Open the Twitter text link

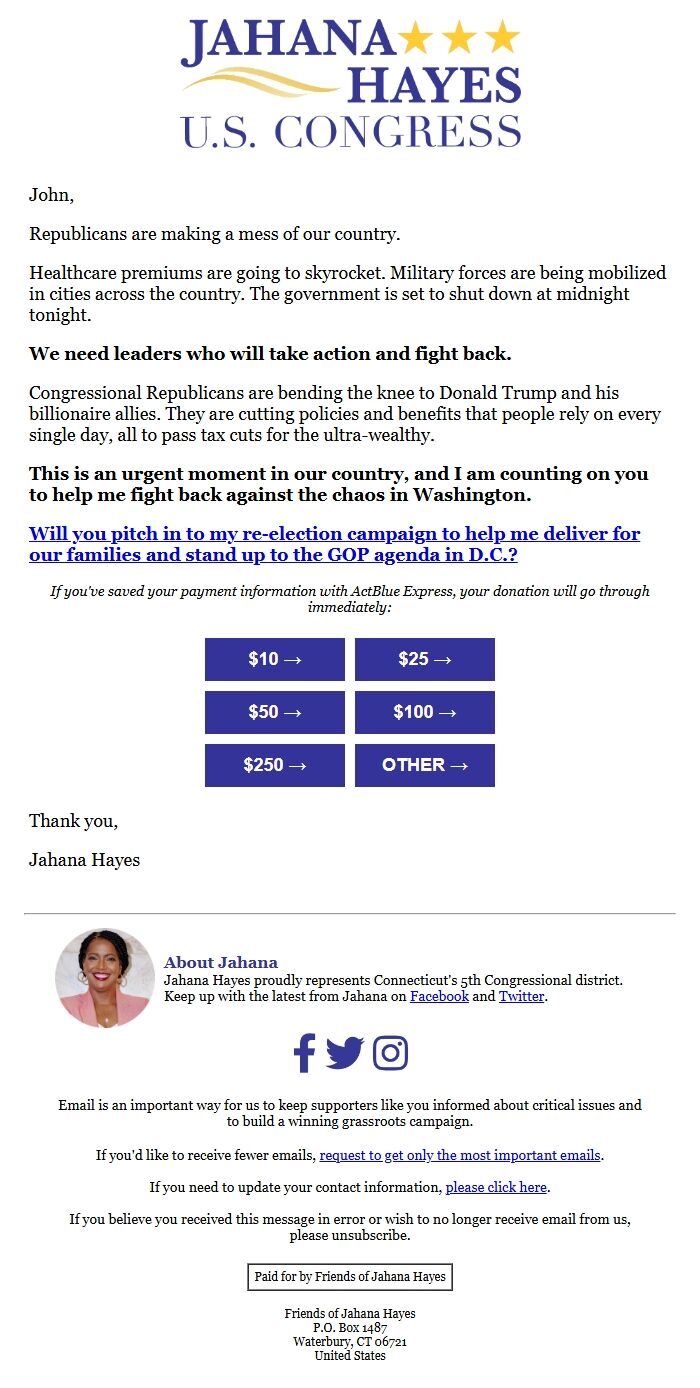pyautogui.click(x=522, y=997)
